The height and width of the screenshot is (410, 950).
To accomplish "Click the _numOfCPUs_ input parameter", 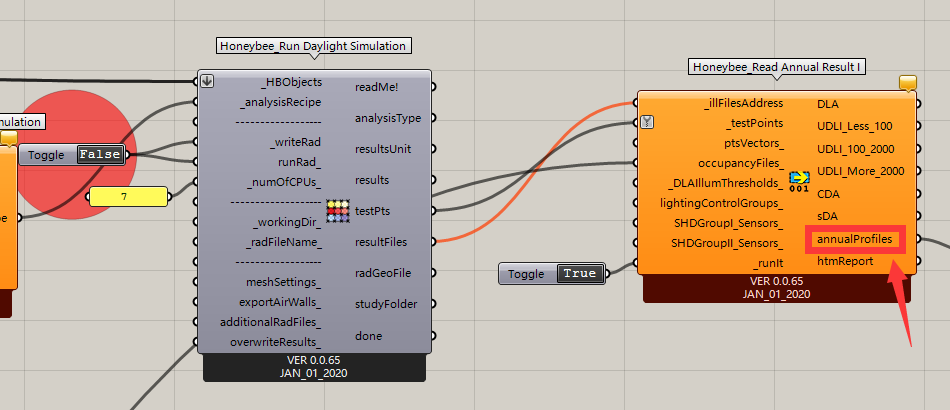I will tap(284, 182).
